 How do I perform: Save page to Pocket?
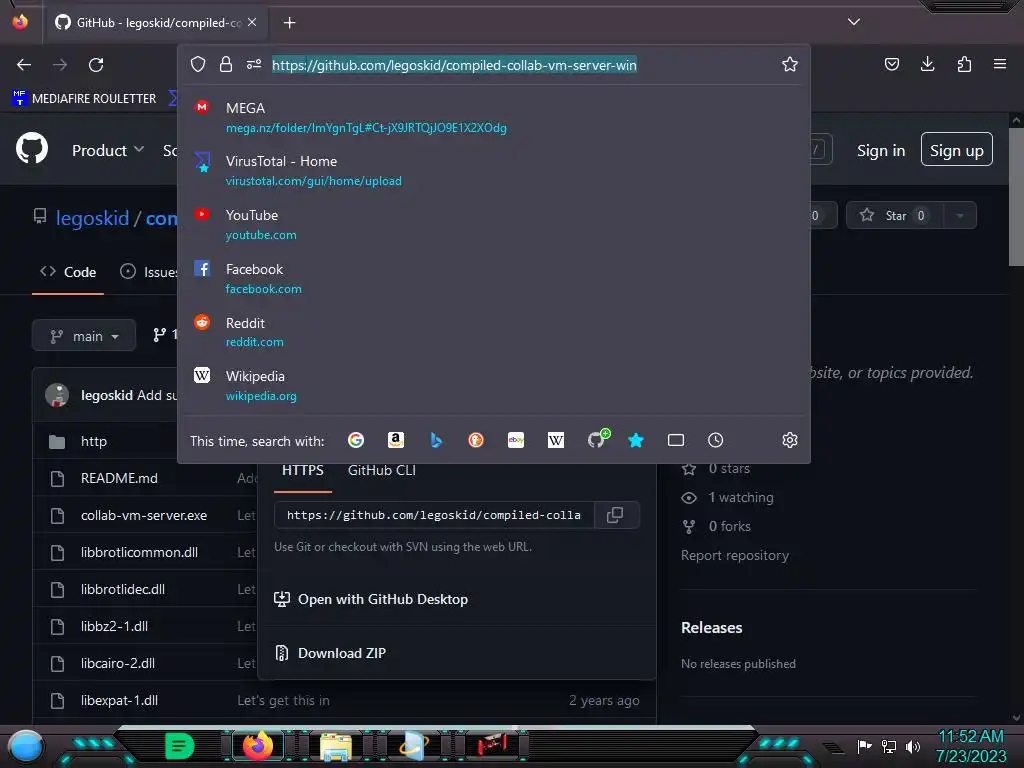point(891,64)
